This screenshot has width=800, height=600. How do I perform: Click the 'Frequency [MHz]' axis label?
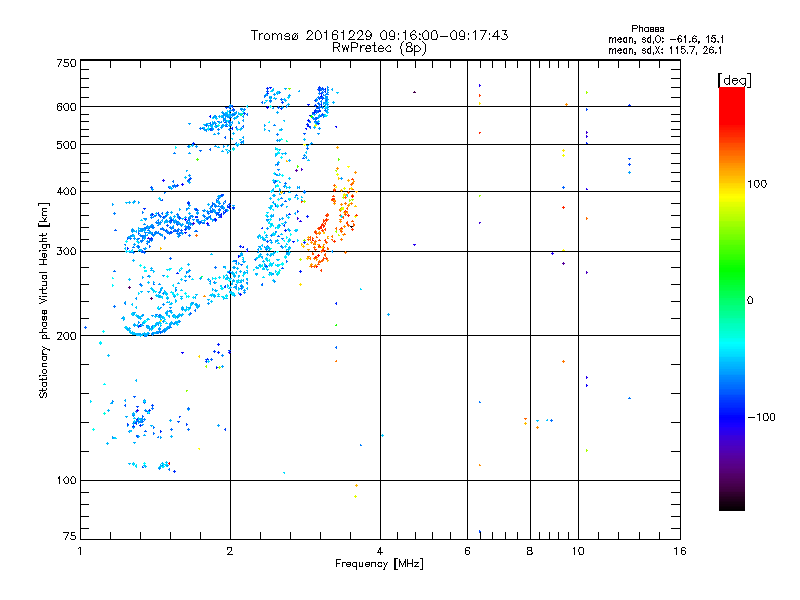click(x=379, y=564)
